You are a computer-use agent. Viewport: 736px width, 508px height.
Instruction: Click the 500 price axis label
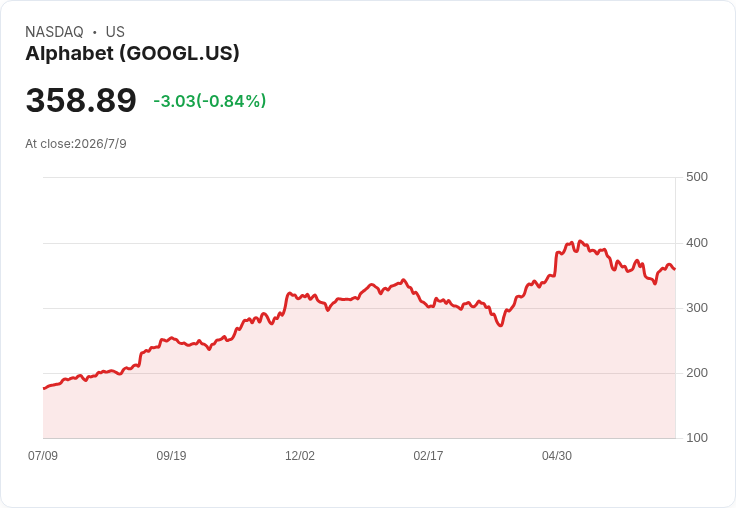697,177
